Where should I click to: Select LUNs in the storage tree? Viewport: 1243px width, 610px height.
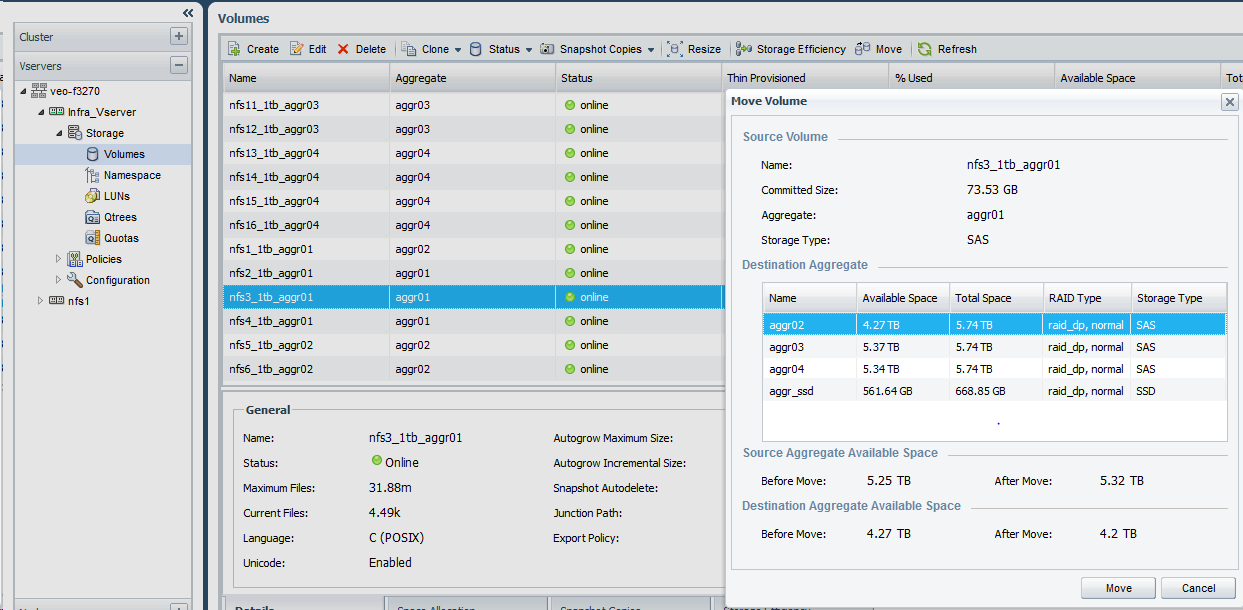(116, 196)
